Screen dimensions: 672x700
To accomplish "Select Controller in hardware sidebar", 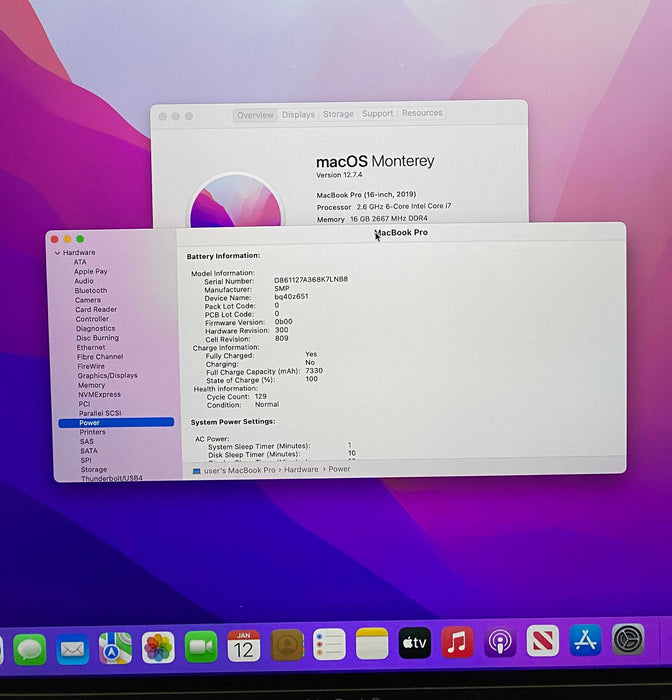I will point(92,319).
